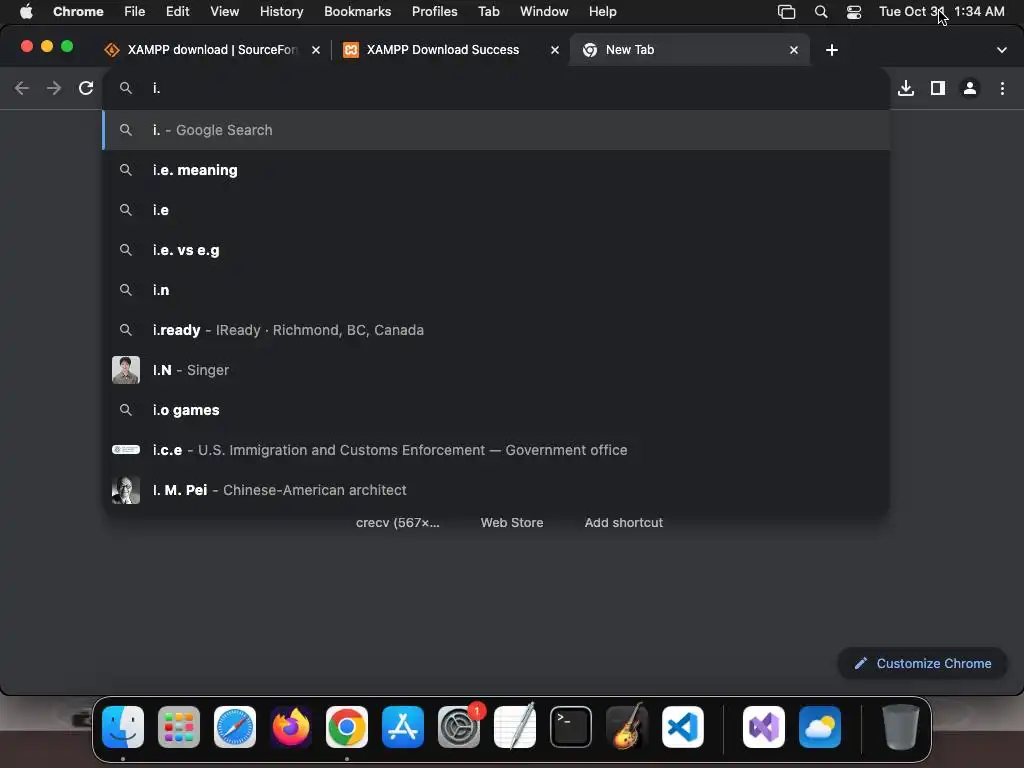This screenshot has width=1024, height=768.
Task: Open Launchpad from the Dock
Action: pos(179,727)
